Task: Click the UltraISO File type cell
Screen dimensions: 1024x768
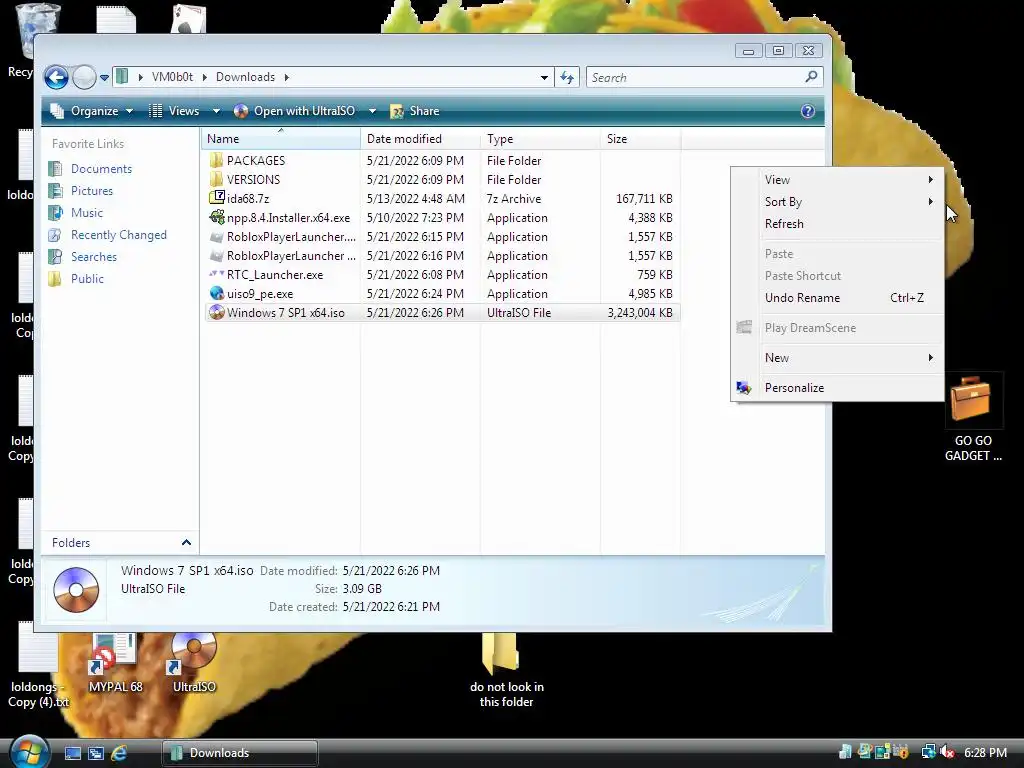Action: (519, 313)
